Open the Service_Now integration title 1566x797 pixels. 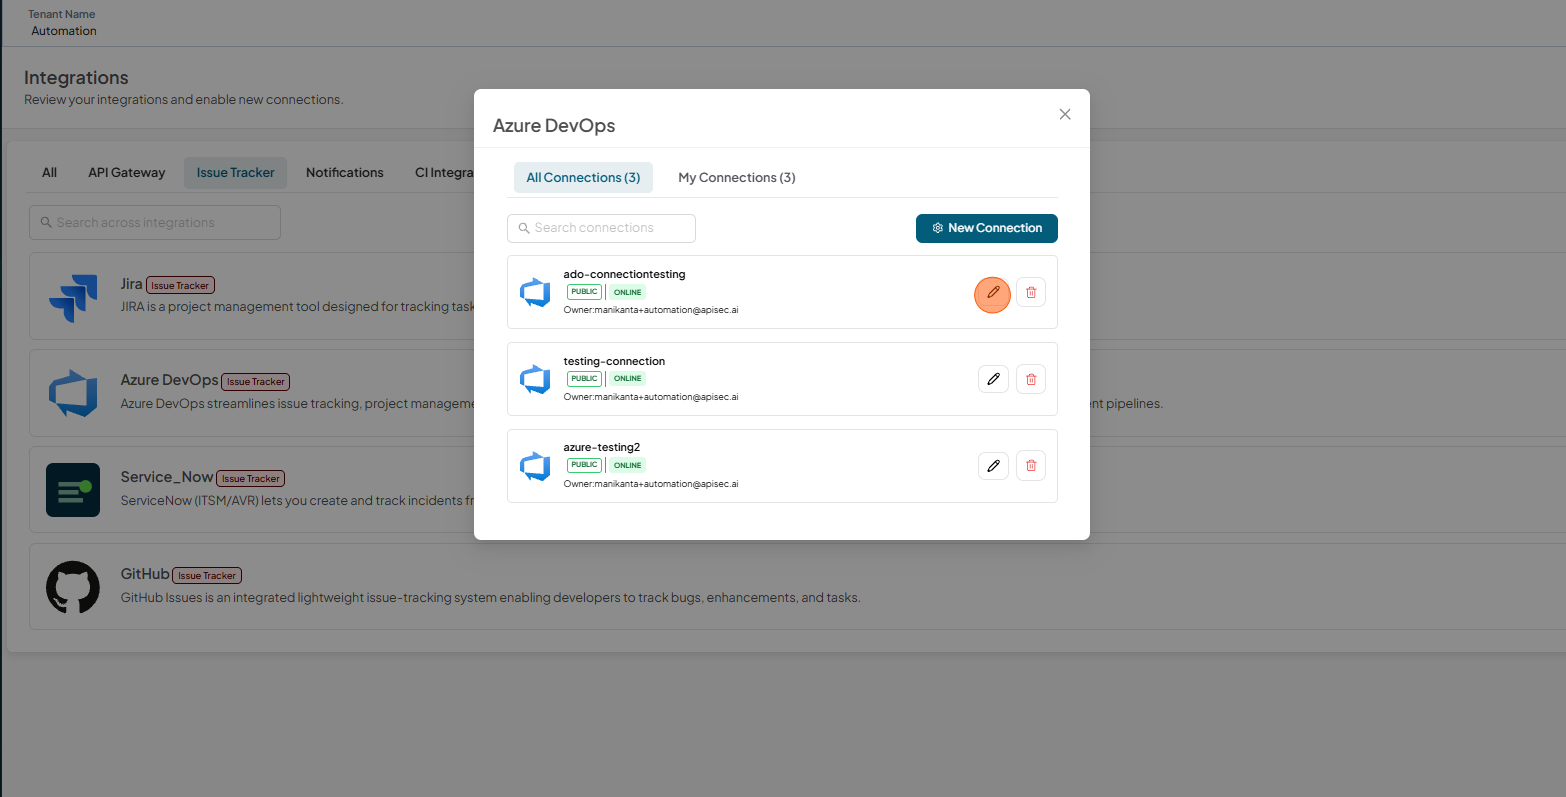tap(167, 477)
